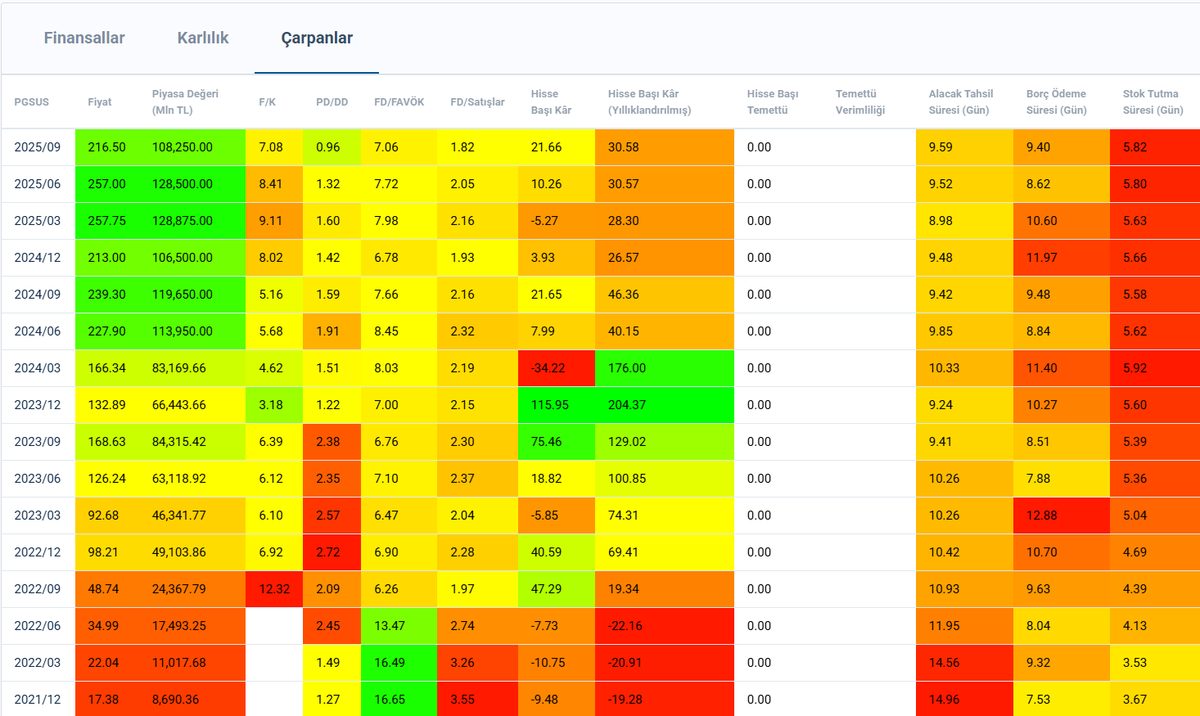Viewport: 1200px width, 716px height.
Task: Click the PD/DD value 2.72
Action: click(x=332, y=552)
